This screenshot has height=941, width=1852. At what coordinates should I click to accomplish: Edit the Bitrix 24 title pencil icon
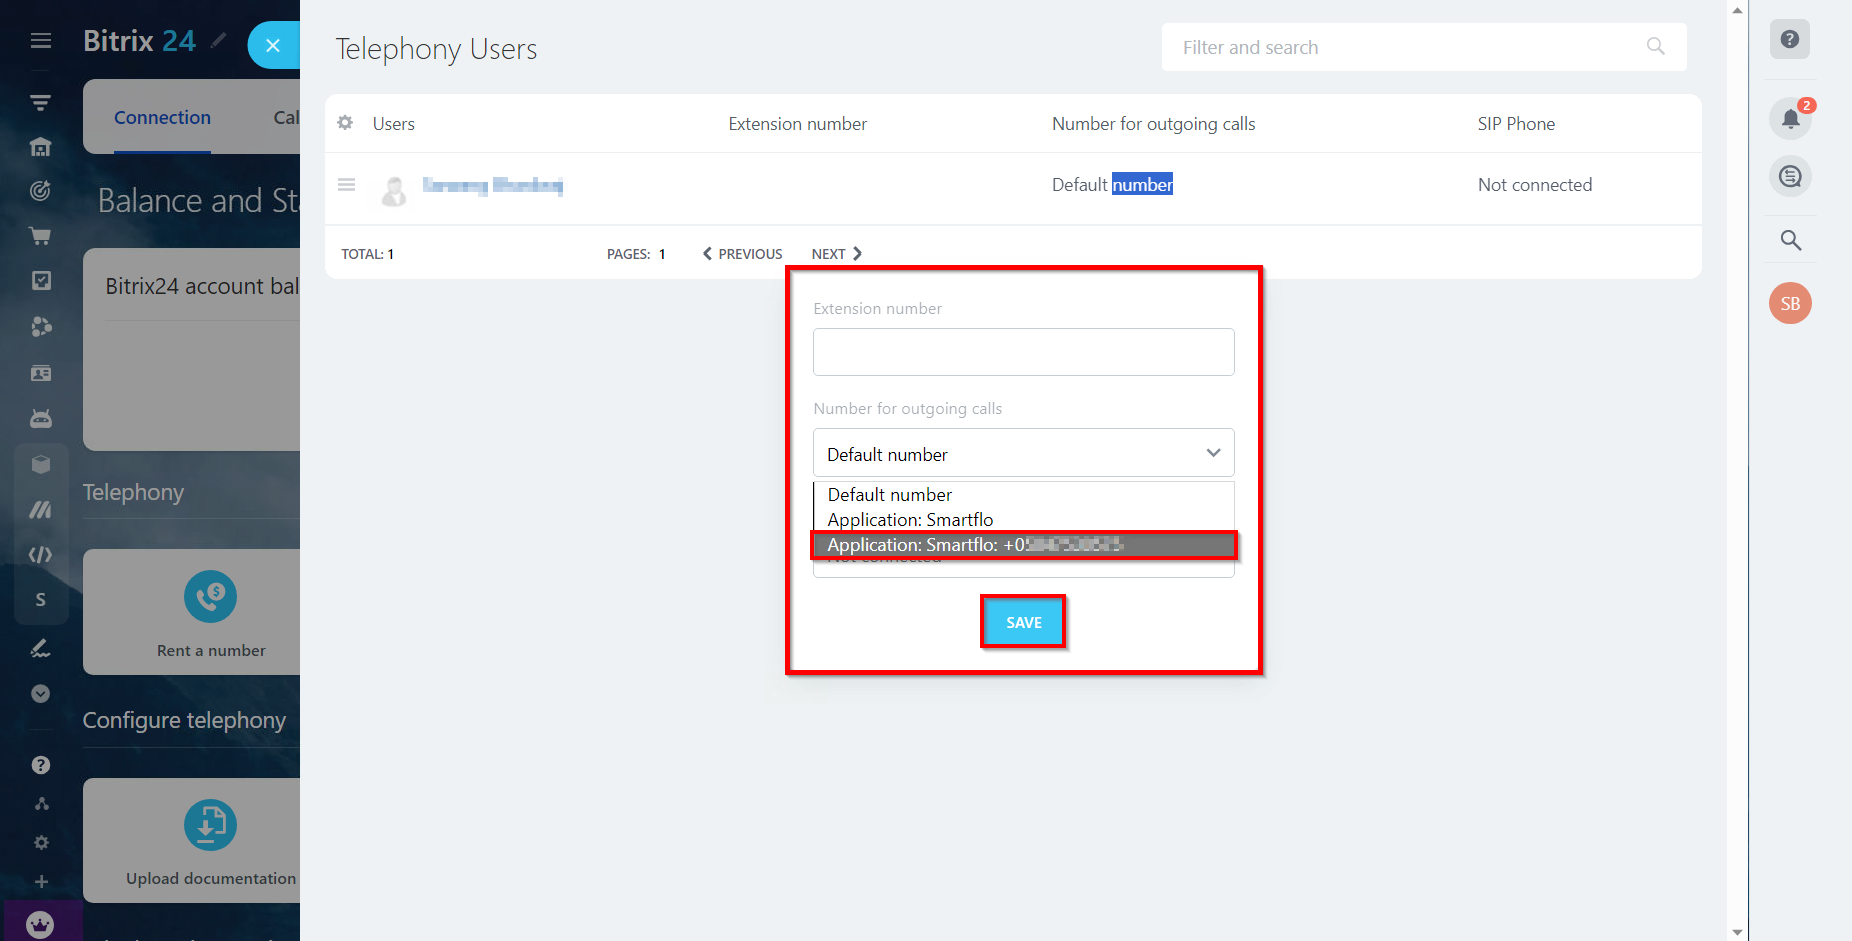[x=219, y=41]
